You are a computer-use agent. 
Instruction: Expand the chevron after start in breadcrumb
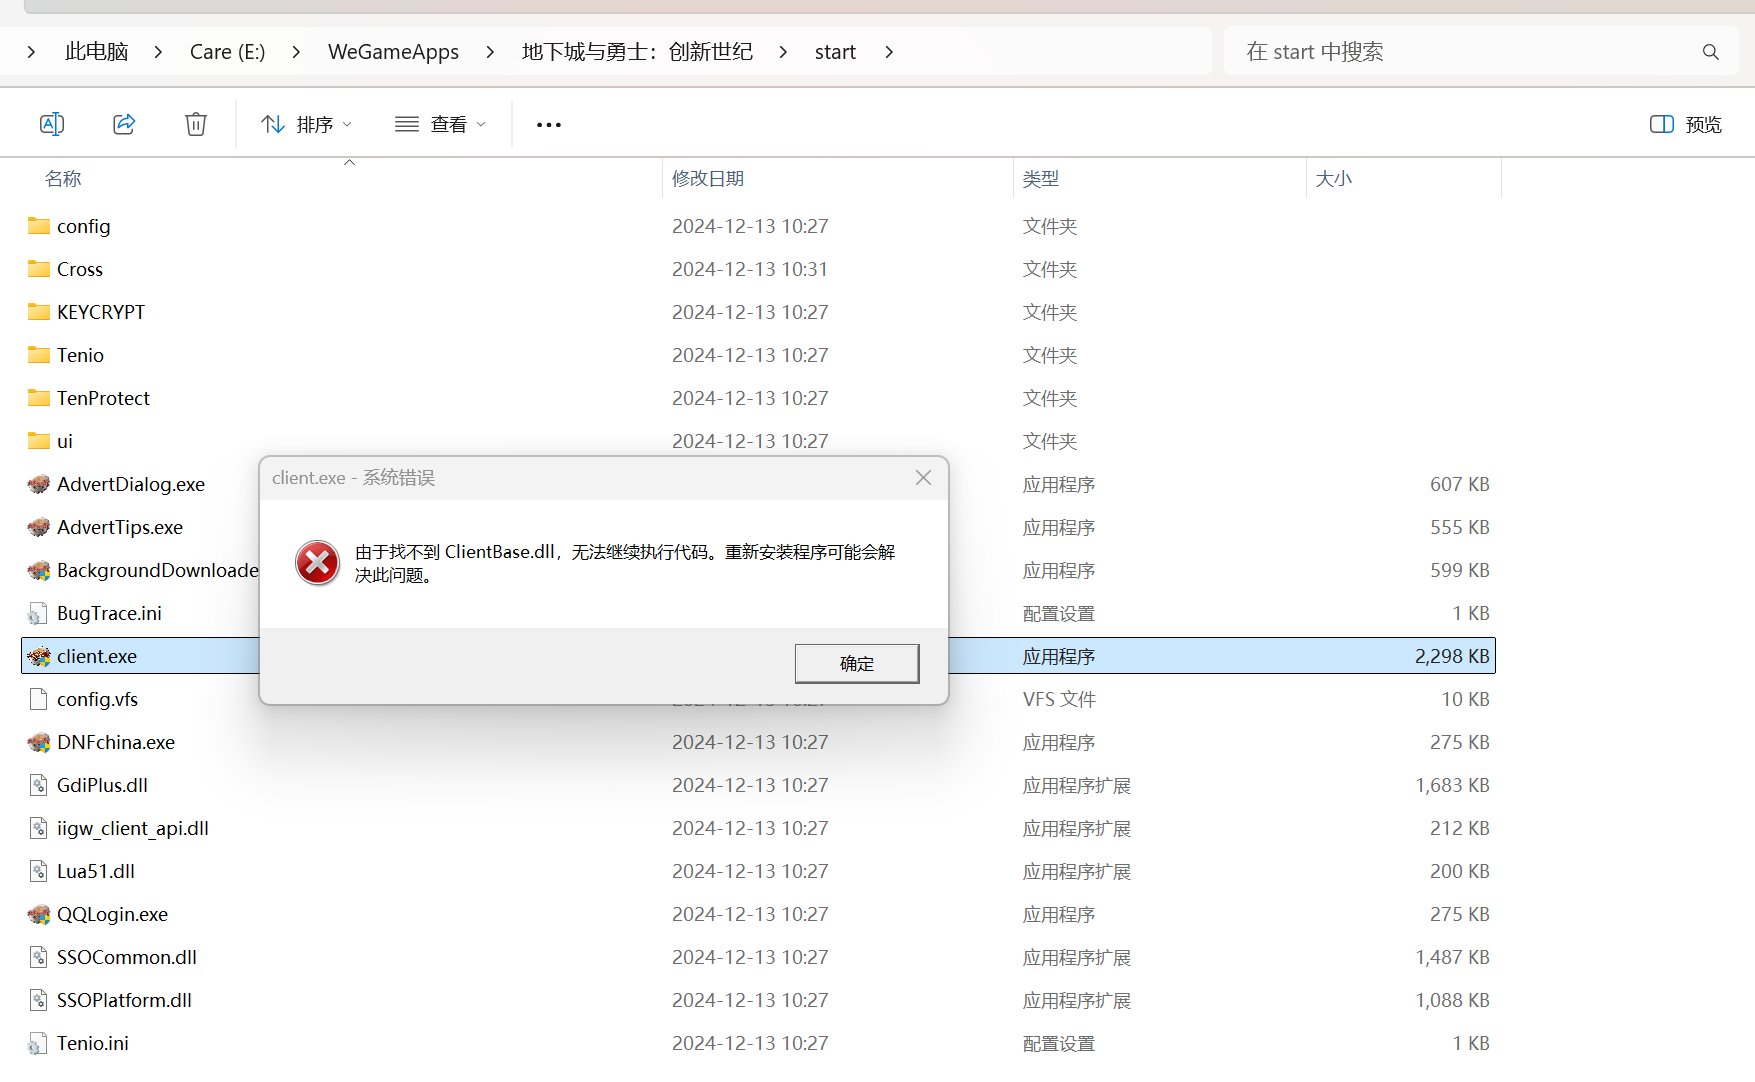[x=889, y=52]
